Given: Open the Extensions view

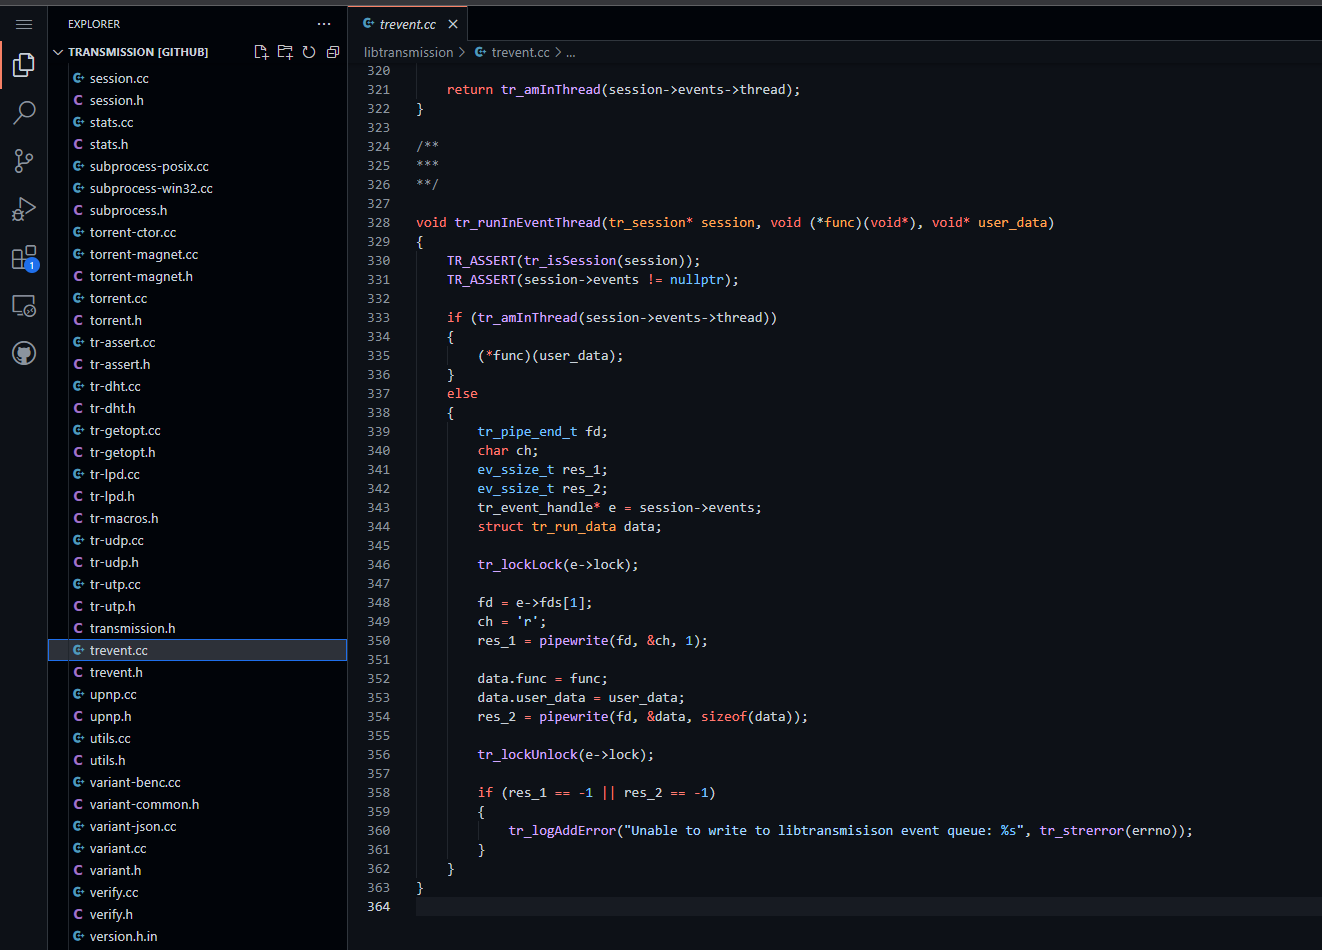Looking at the screenshot, I should tap(24, 257).
